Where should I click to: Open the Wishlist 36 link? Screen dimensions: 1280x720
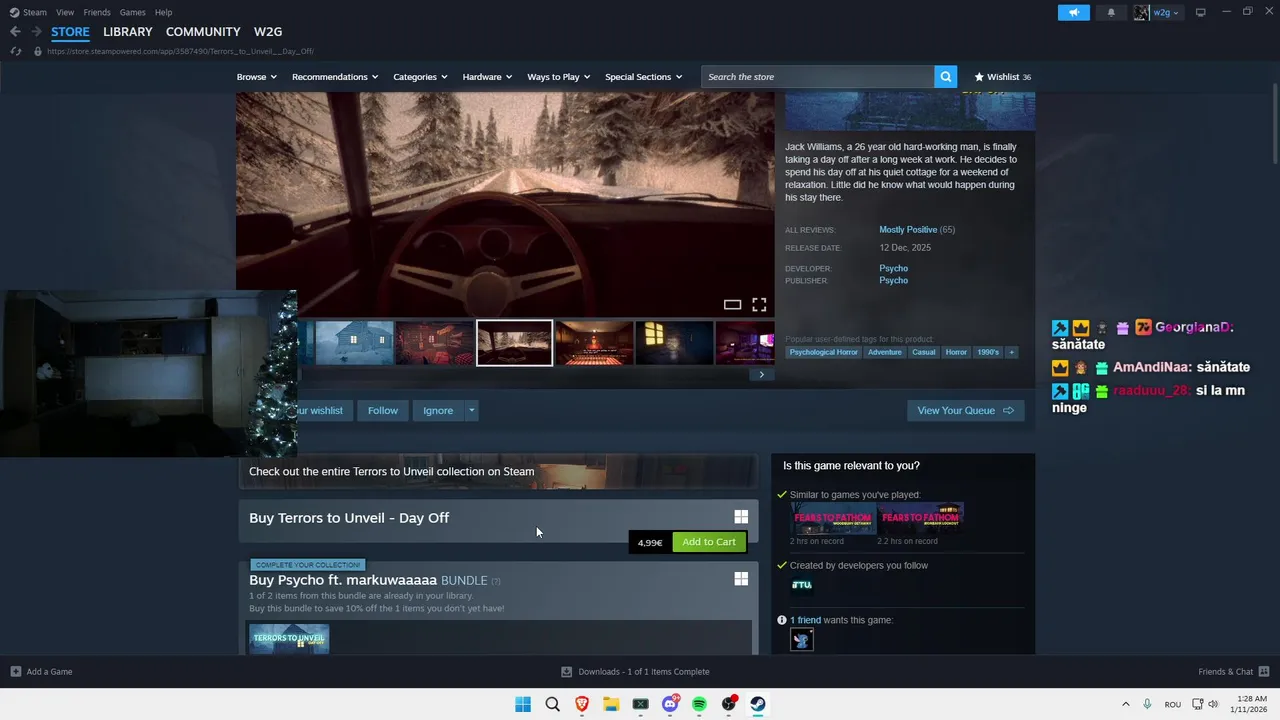point(1003,77)
